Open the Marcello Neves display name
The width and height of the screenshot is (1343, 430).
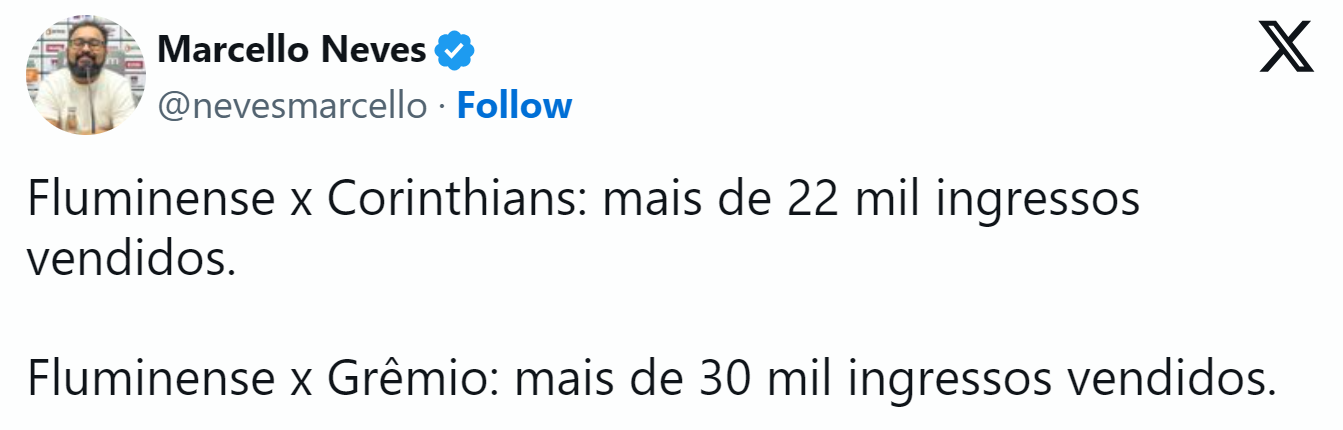[x=292, y=49]
